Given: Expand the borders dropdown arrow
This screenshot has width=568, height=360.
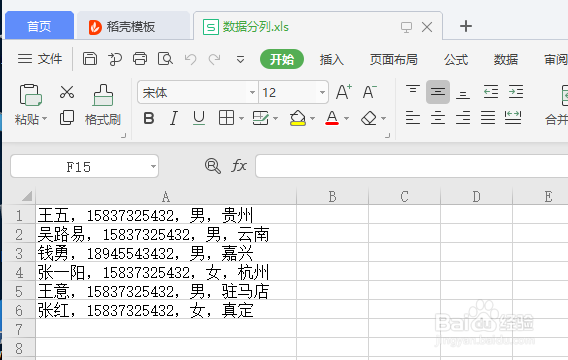Looking at the screenshot, I should [241, 118].
